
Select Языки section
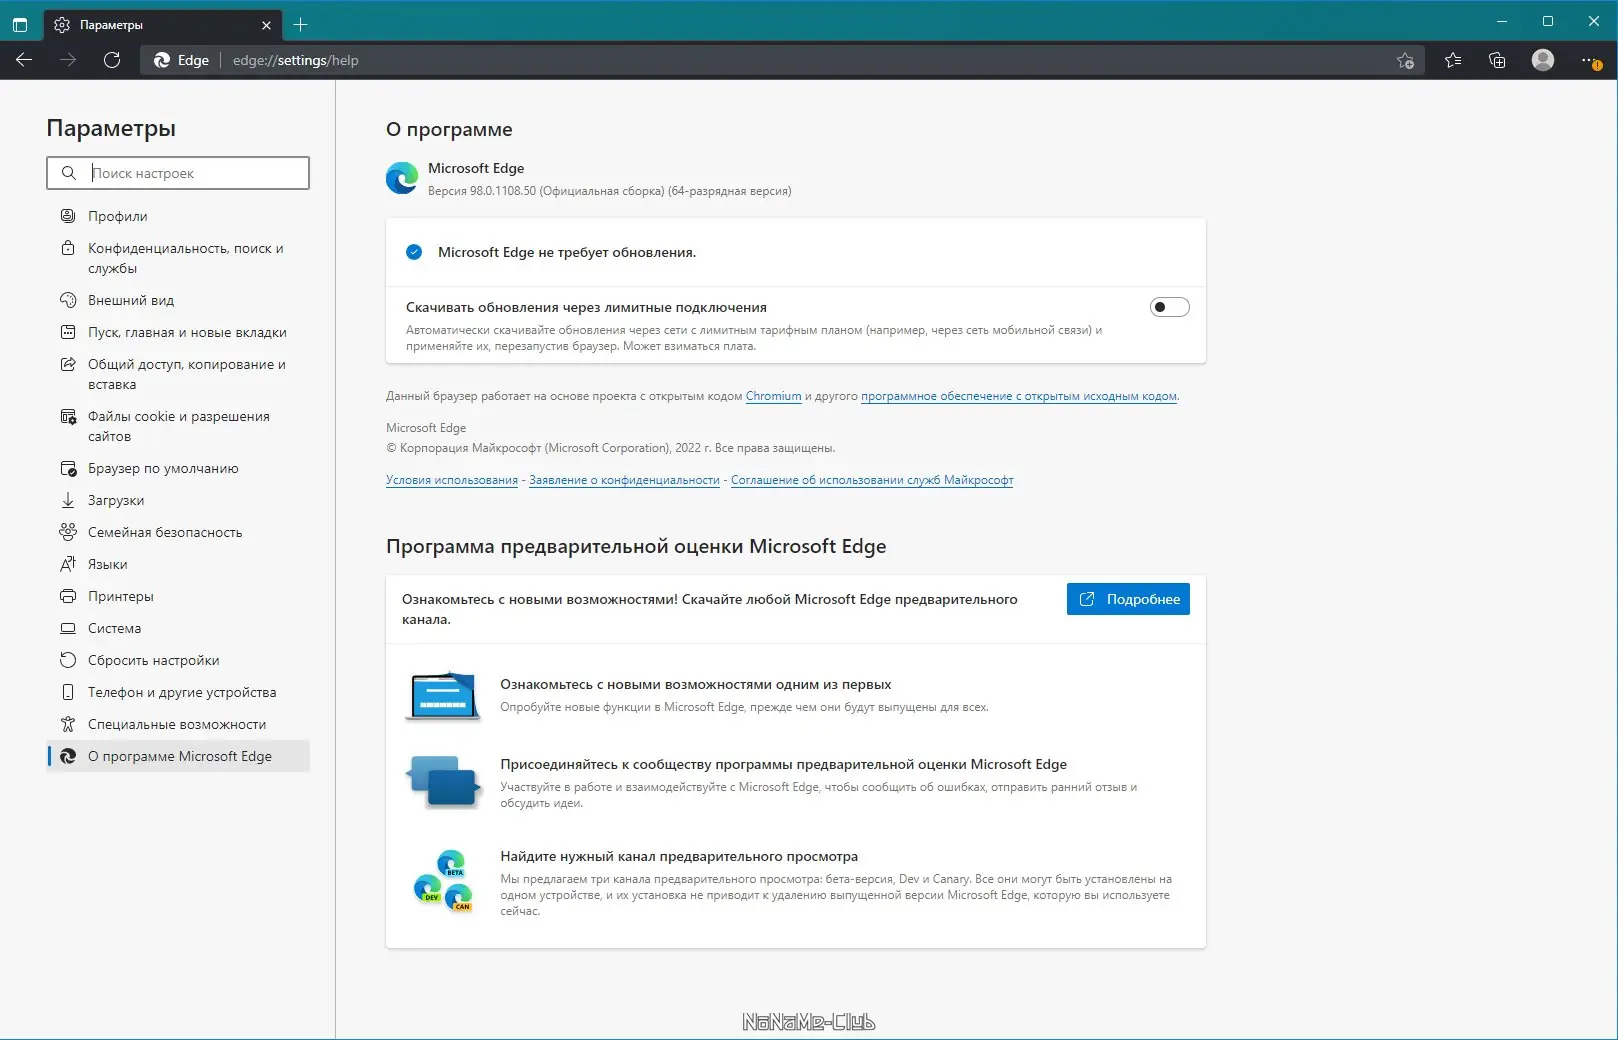coord(178,564)
